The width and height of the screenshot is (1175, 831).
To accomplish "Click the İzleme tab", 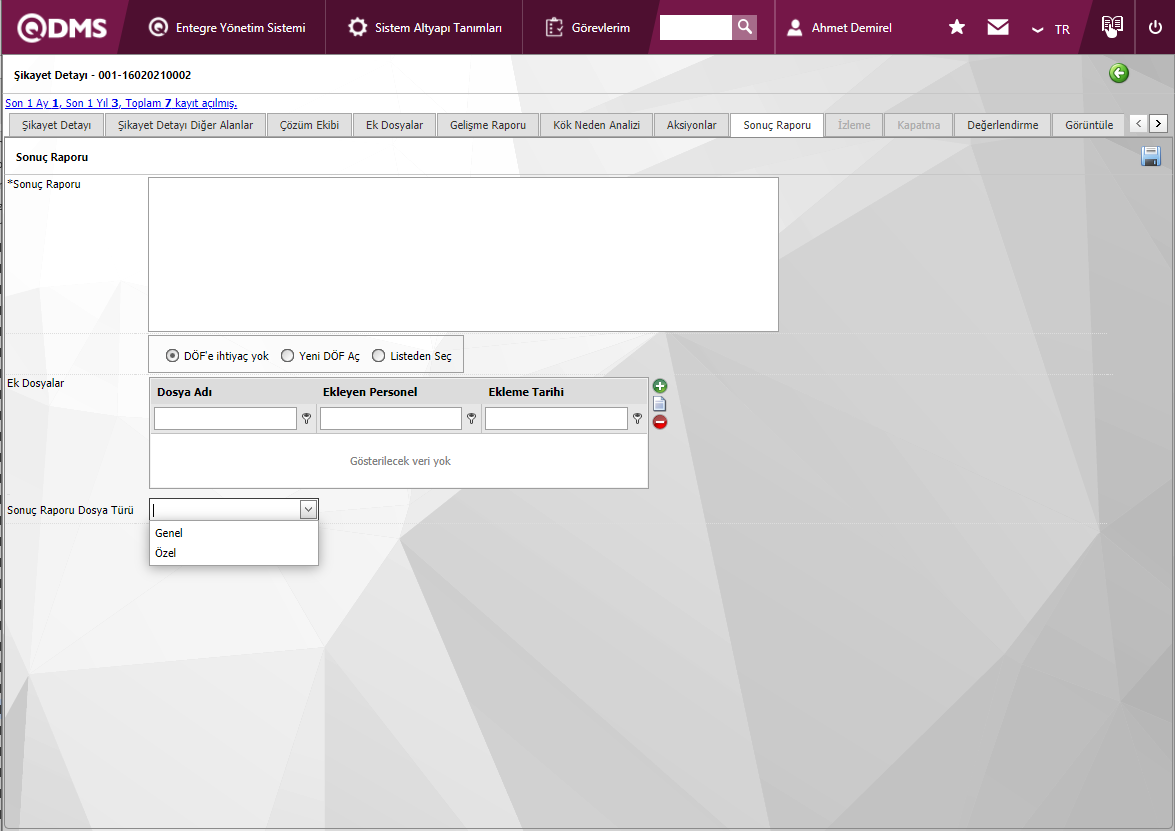I will [x=854, y=125].
